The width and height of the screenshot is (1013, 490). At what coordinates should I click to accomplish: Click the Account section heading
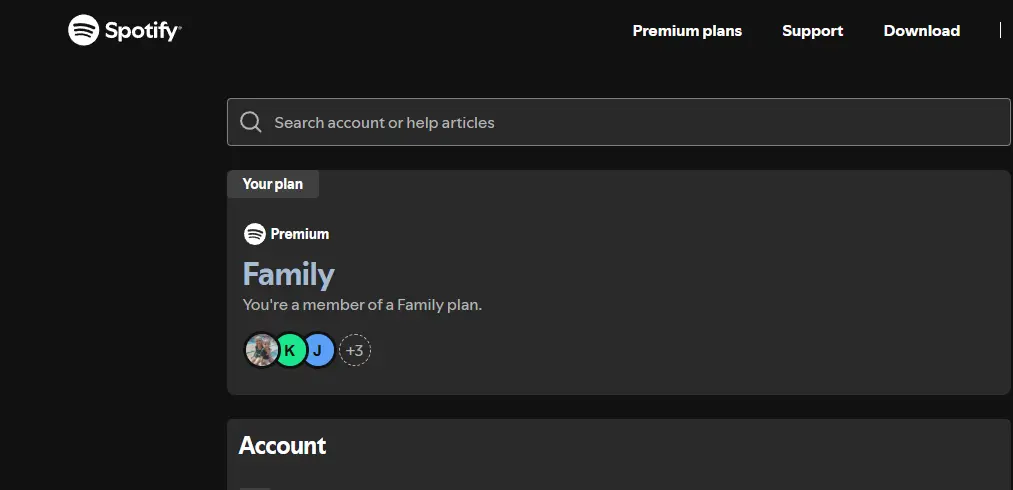tap(282, 445)
